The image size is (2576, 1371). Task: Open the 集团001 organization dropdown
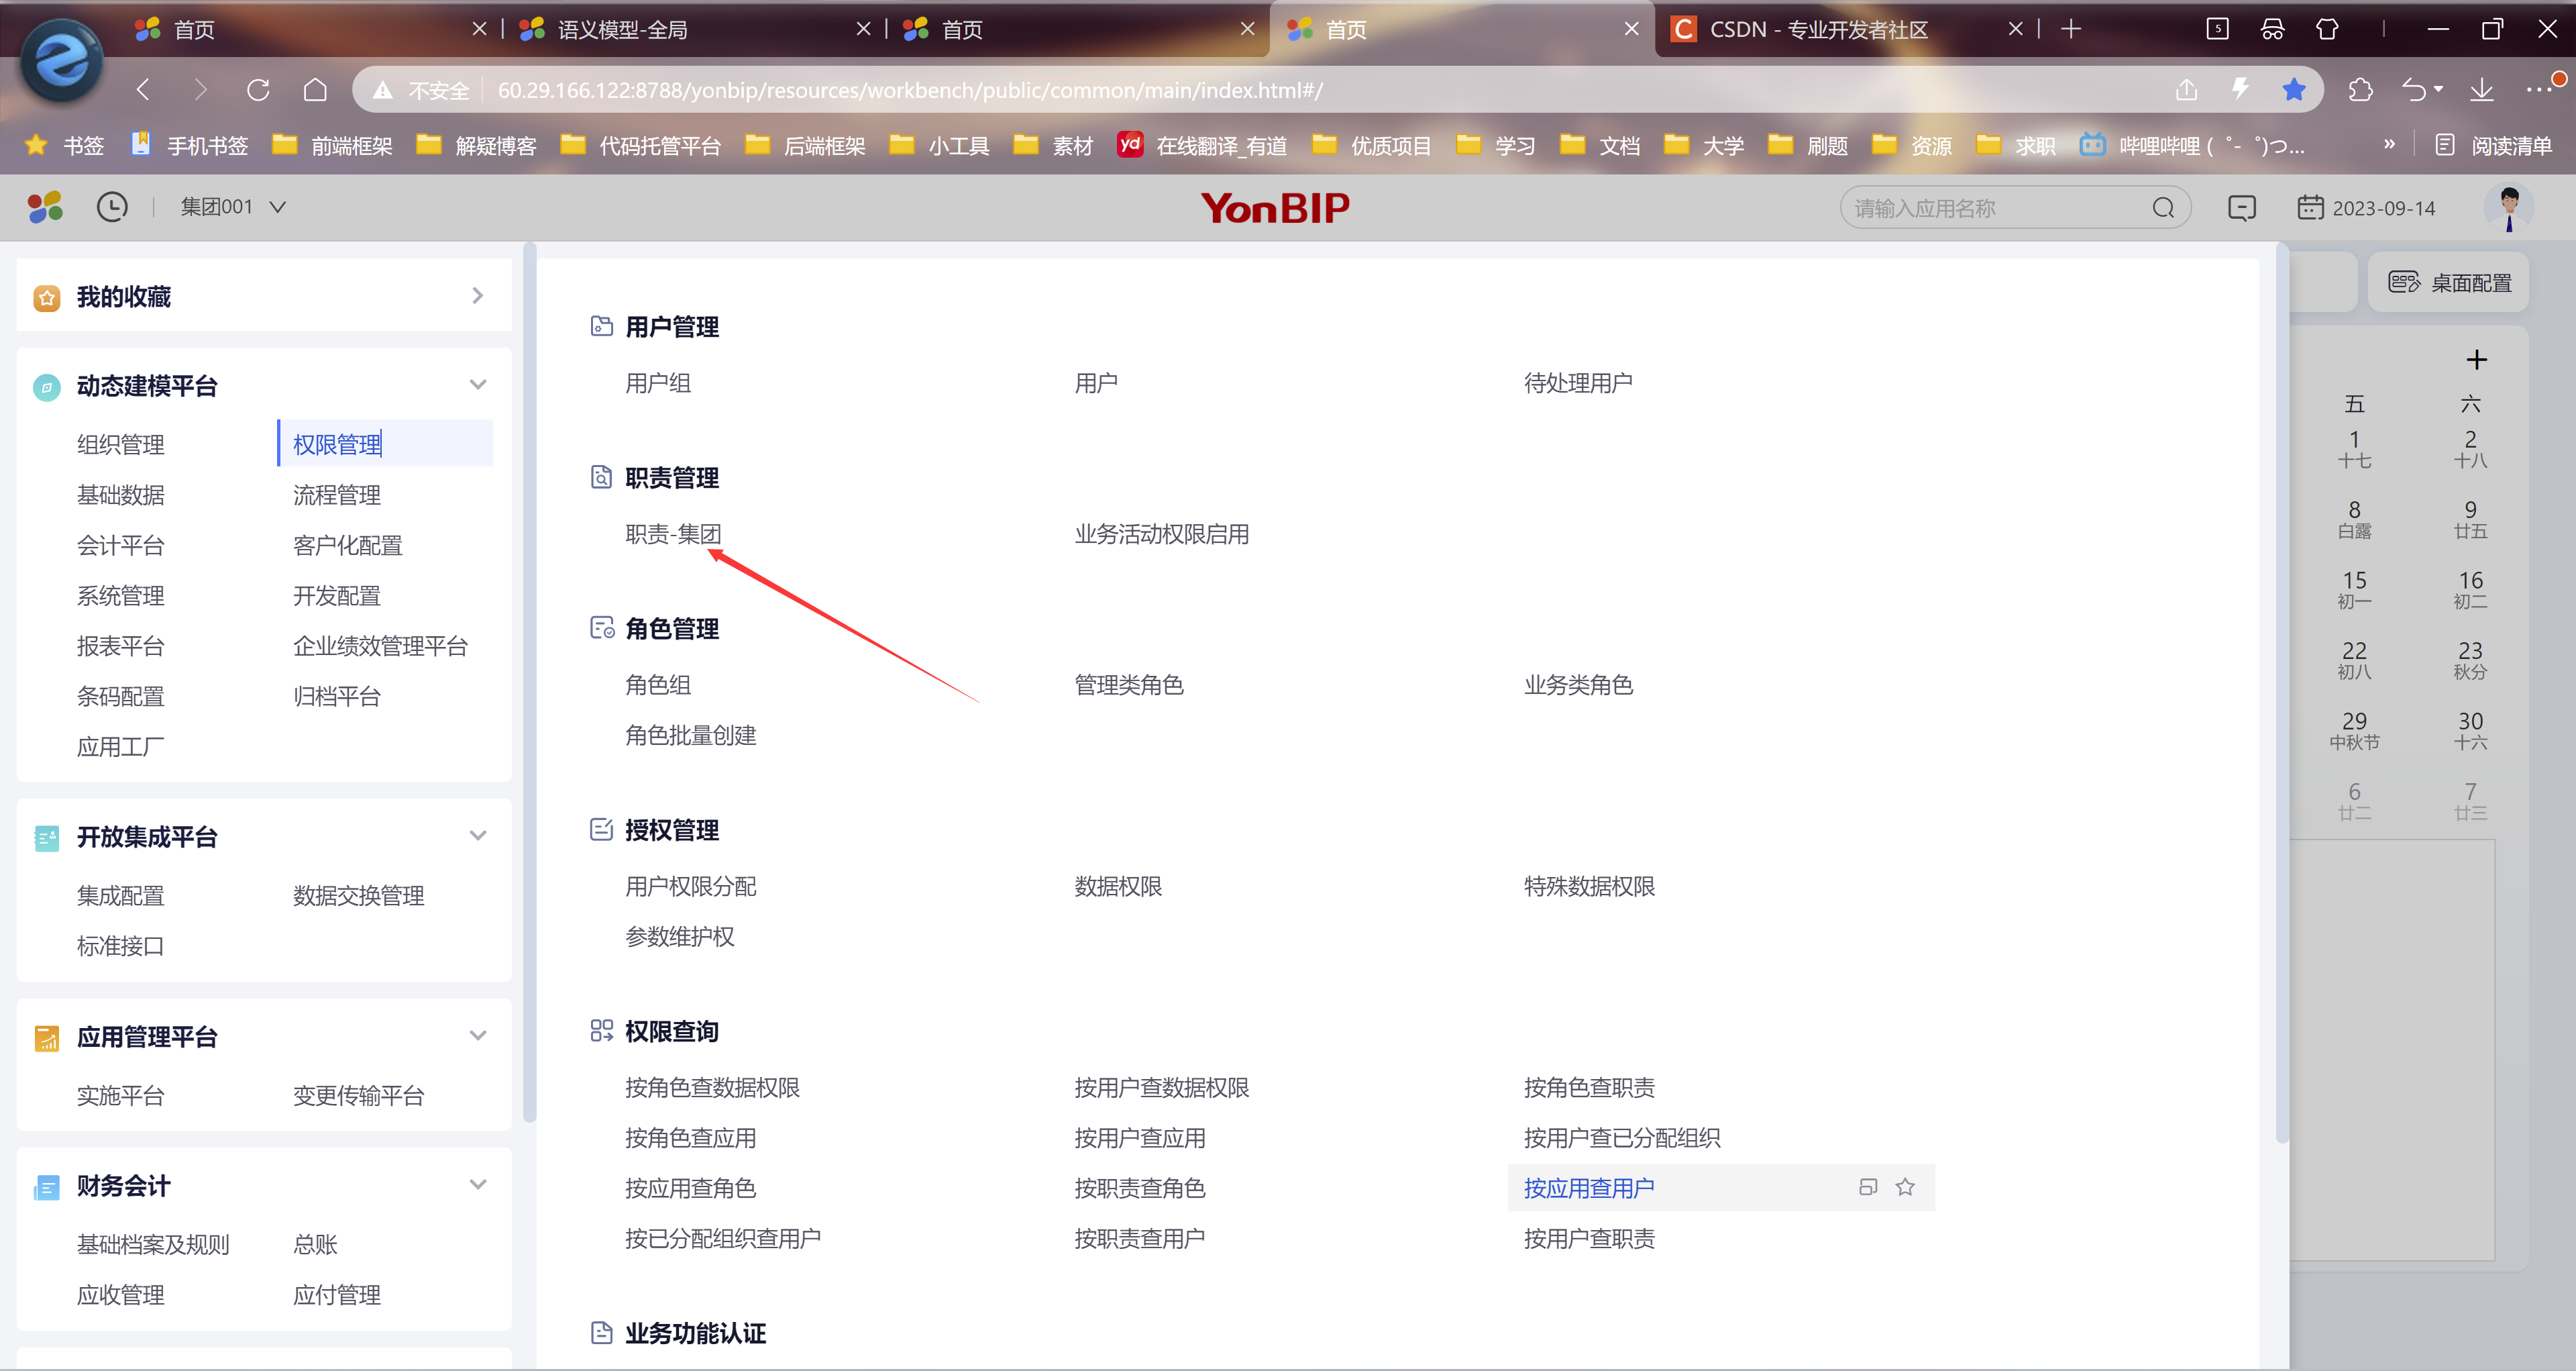pos(233,207)
